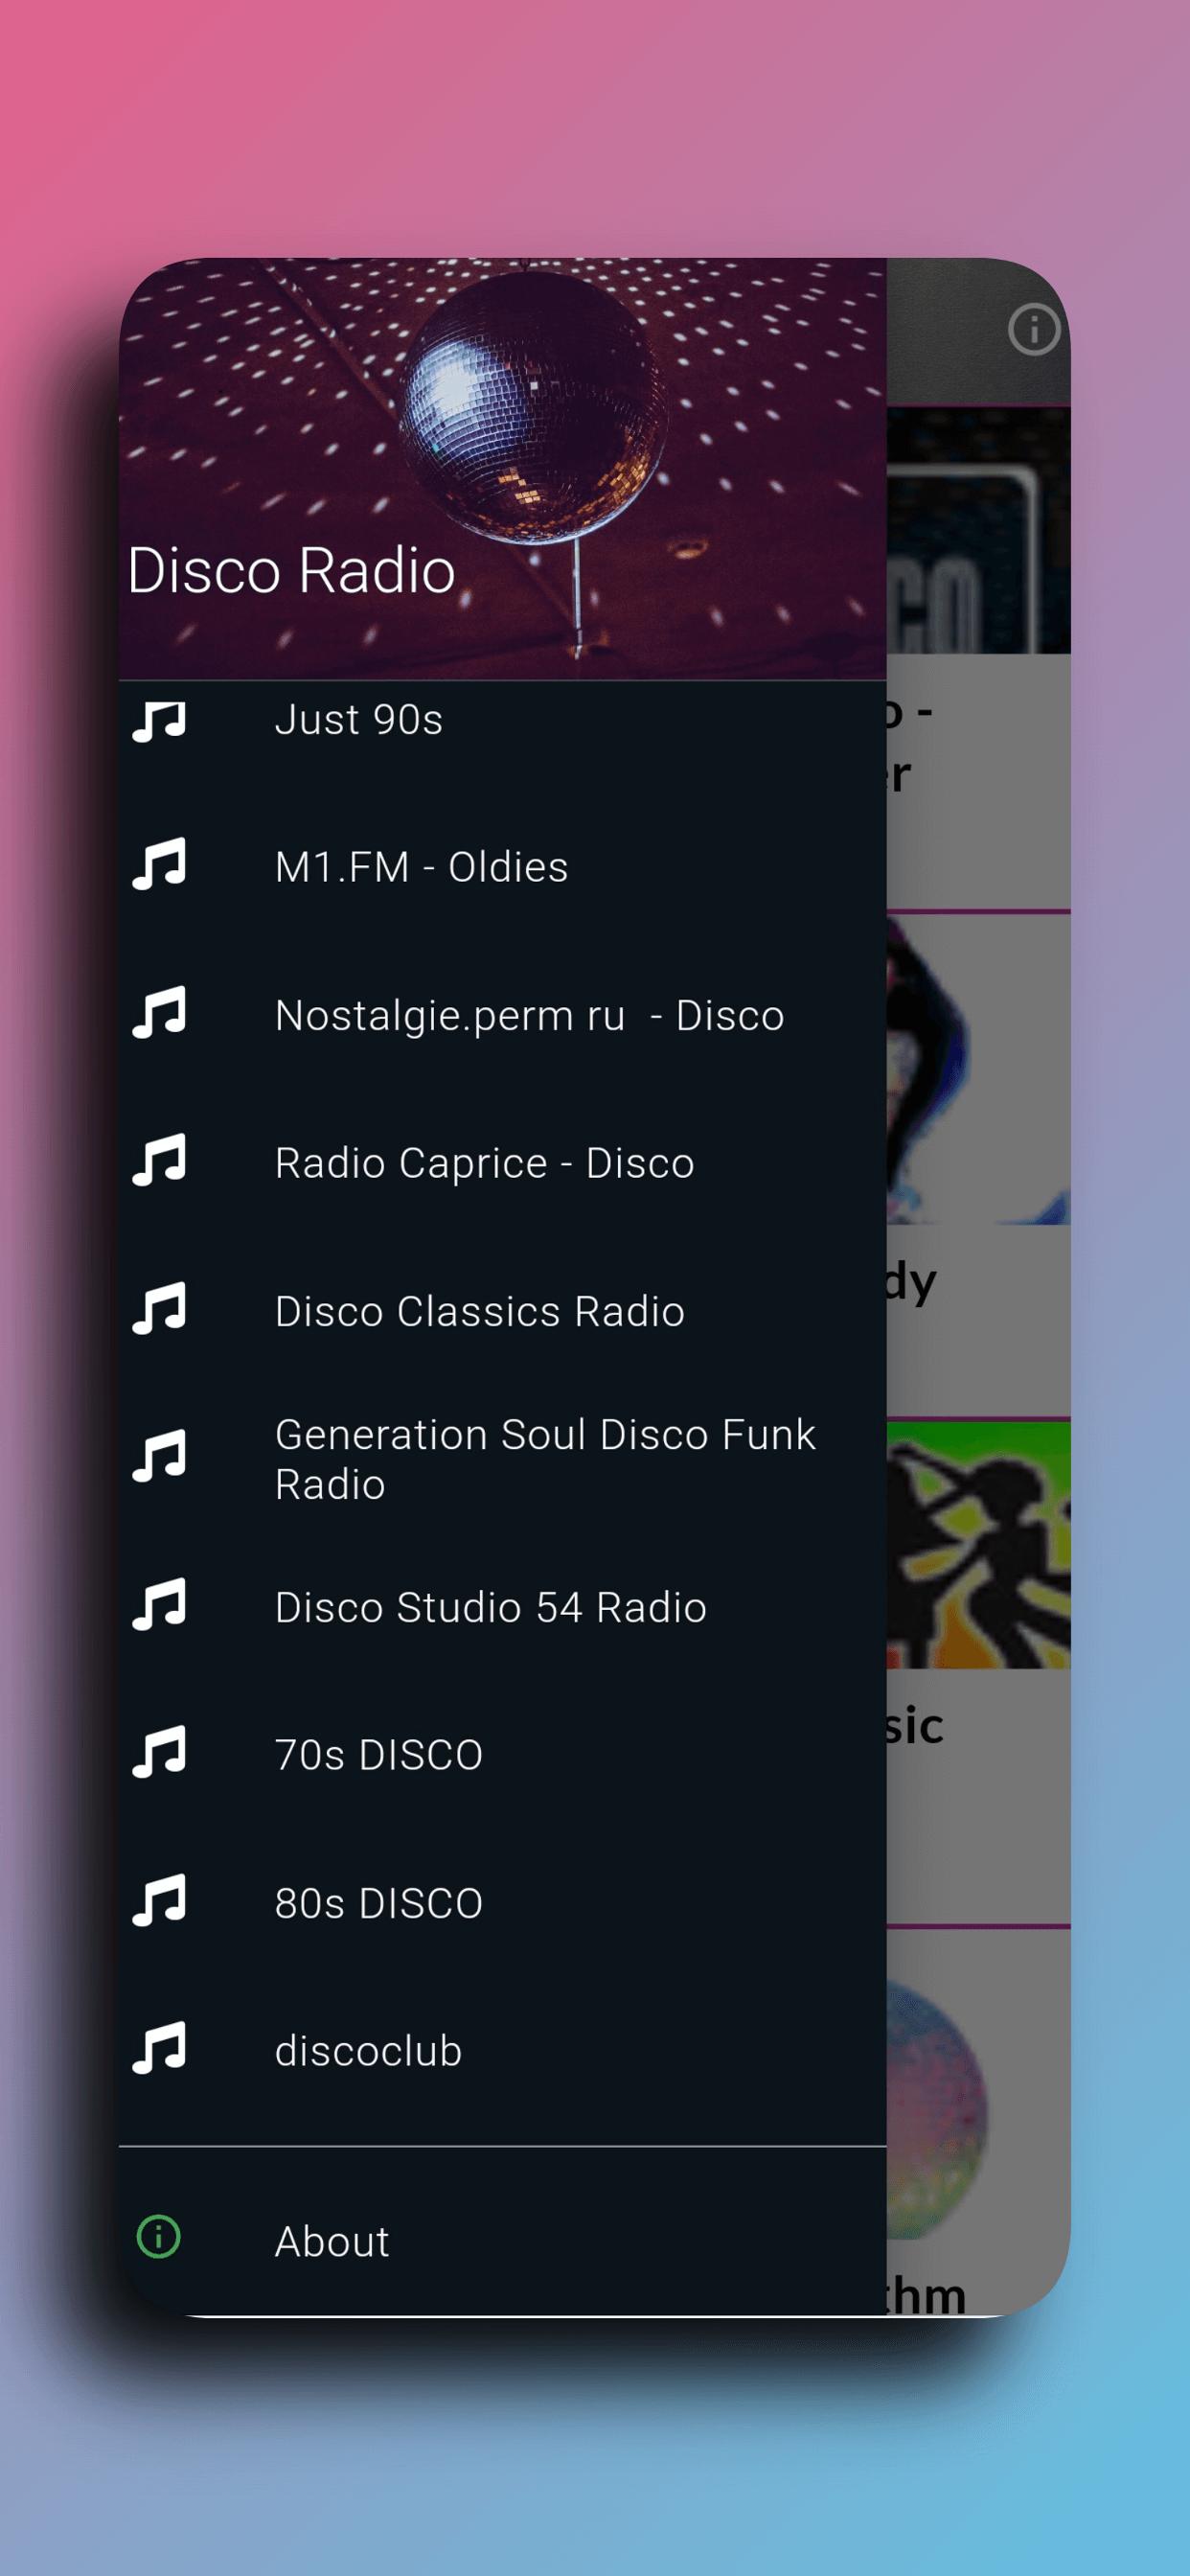Select the M1.FM - Oldies station
The image size is (1190, 2576).
[x=502, y=867]
